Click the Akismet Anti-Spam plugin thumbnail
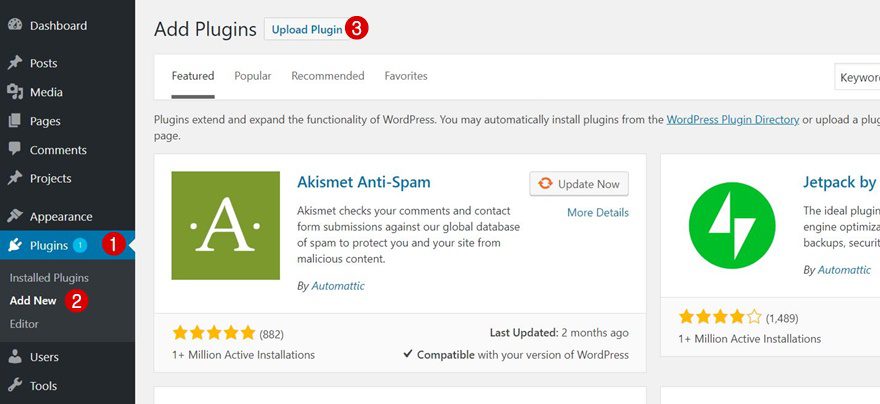 pyautogui.click(x=226, y=225)
